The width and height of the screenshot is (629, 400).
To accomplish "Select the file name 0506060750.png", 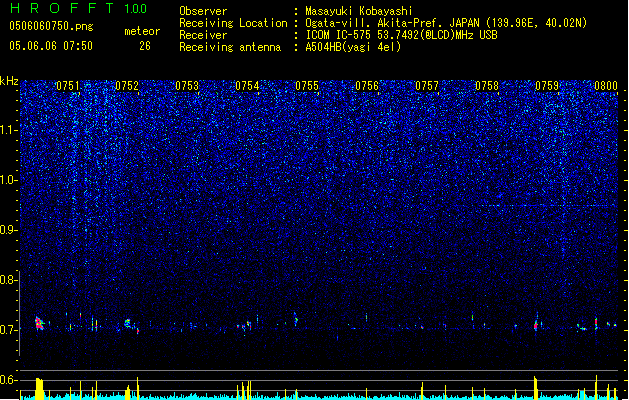I will (51, 26).
